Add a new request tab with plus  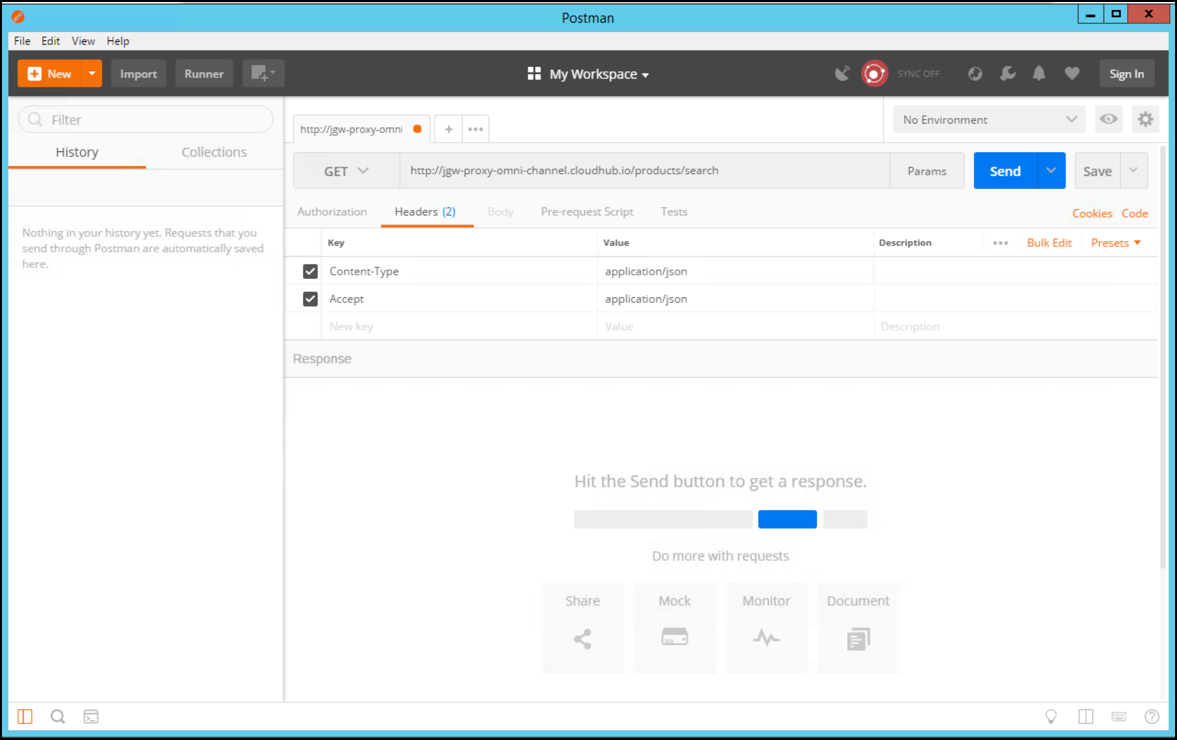click(x=448, y=129)
